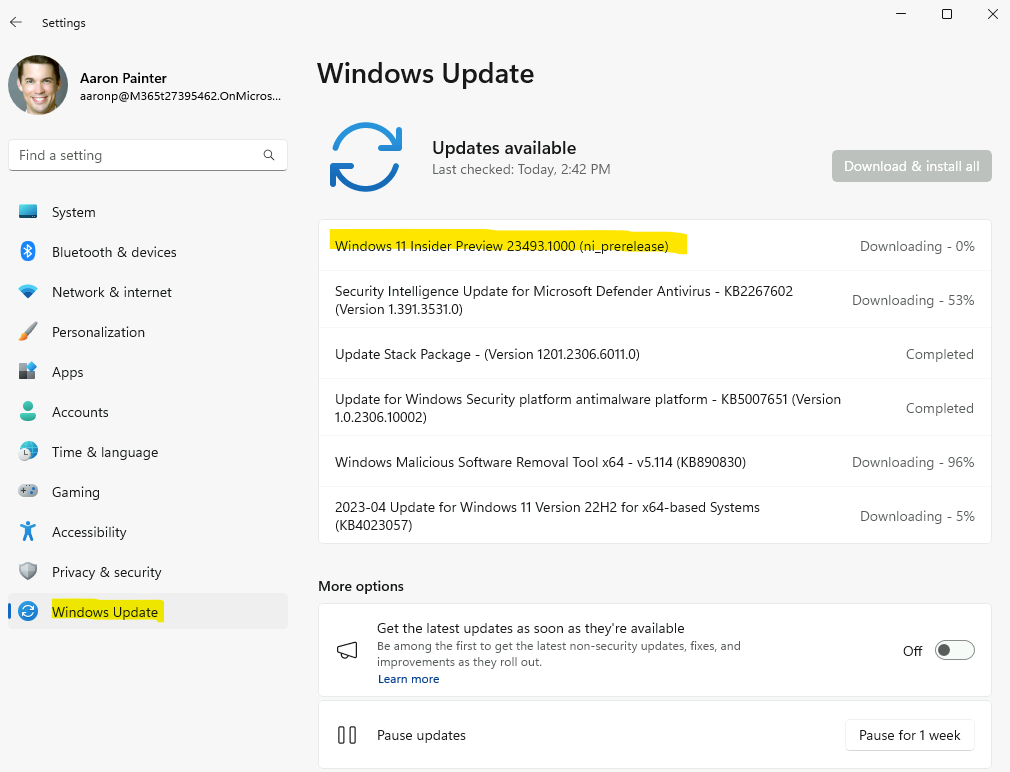Click the Time & language globe icon

28,451
